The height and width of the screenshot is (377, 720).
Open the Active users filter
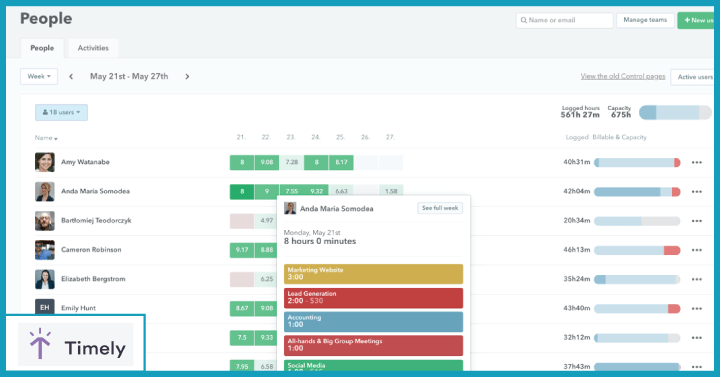693,77
